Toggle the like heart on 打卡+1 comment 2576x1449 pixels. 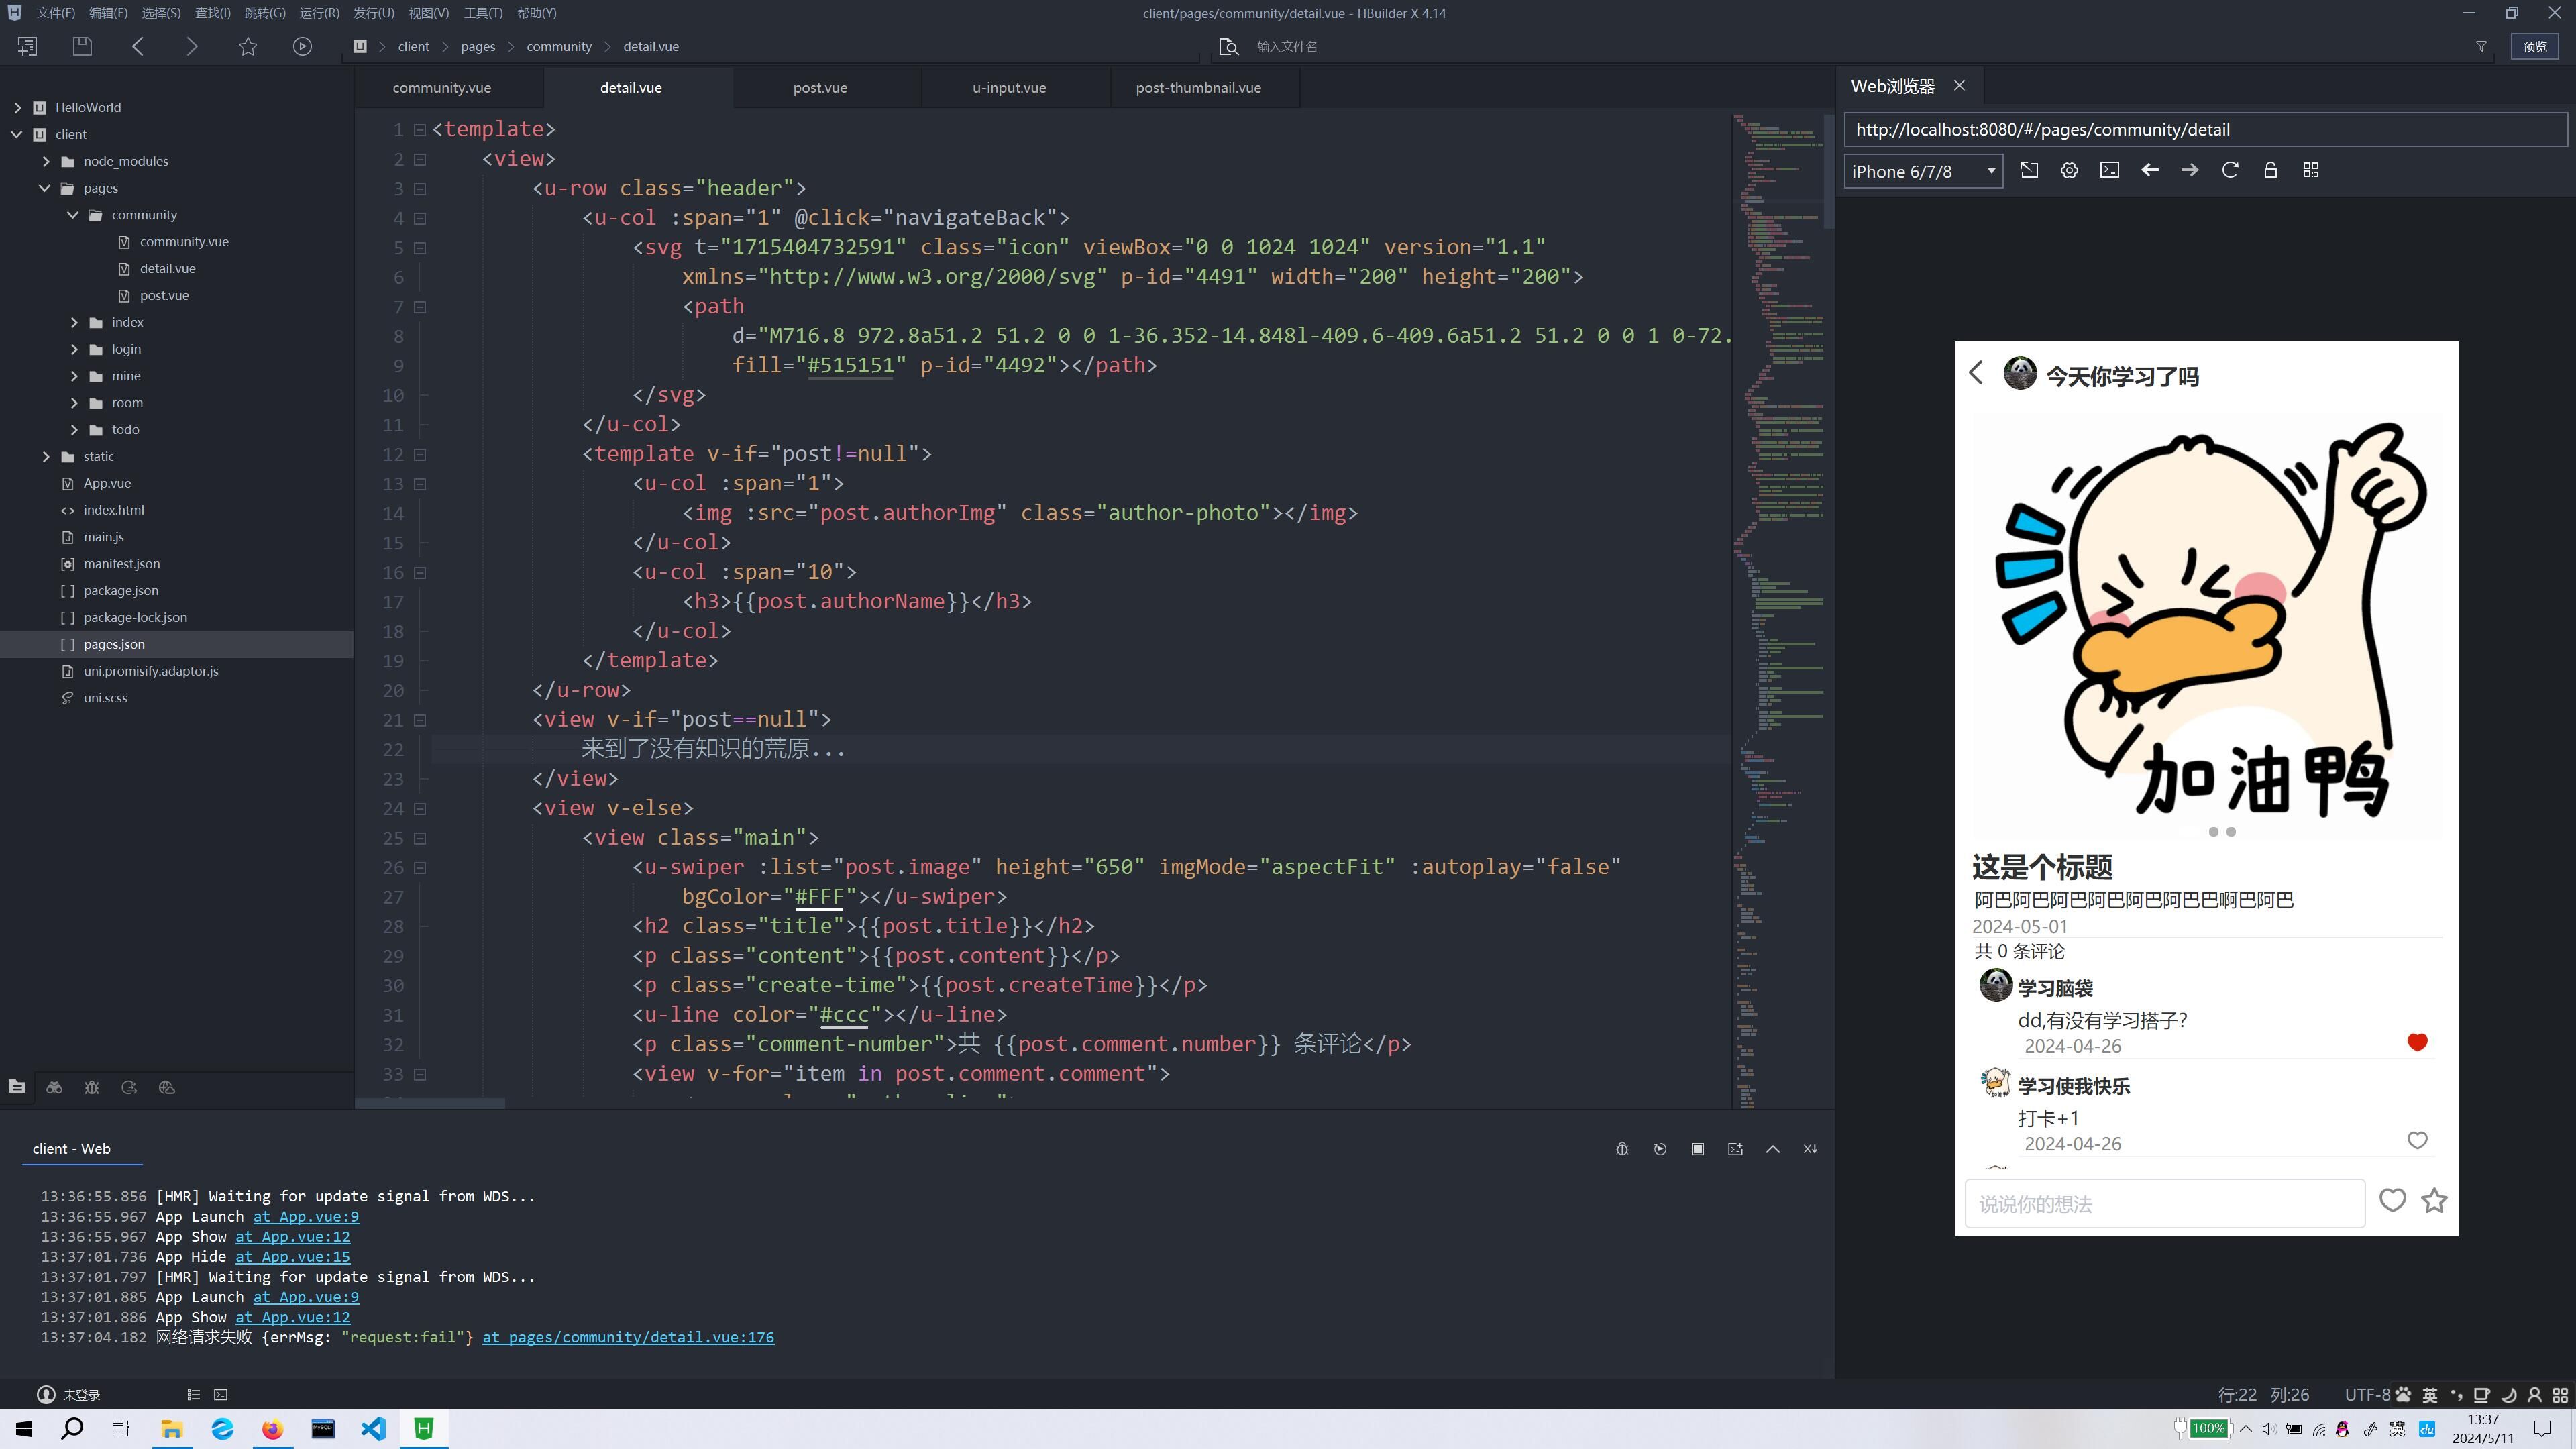click(x=2417, y=1140)
